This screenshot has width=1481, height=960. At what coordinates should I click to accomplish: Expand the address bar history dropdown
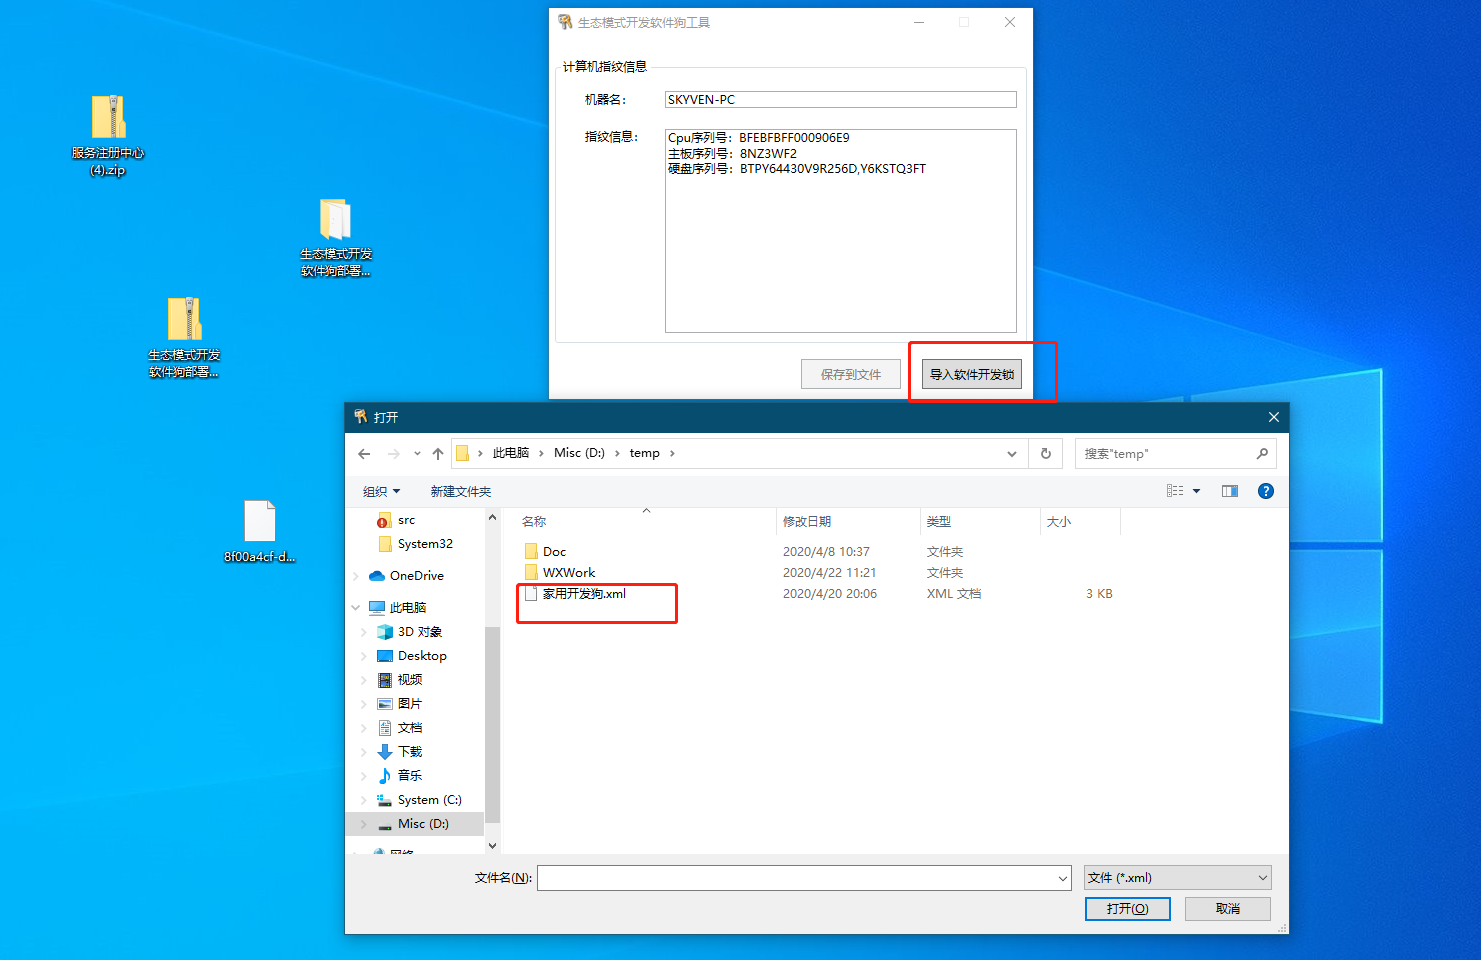1012,454
